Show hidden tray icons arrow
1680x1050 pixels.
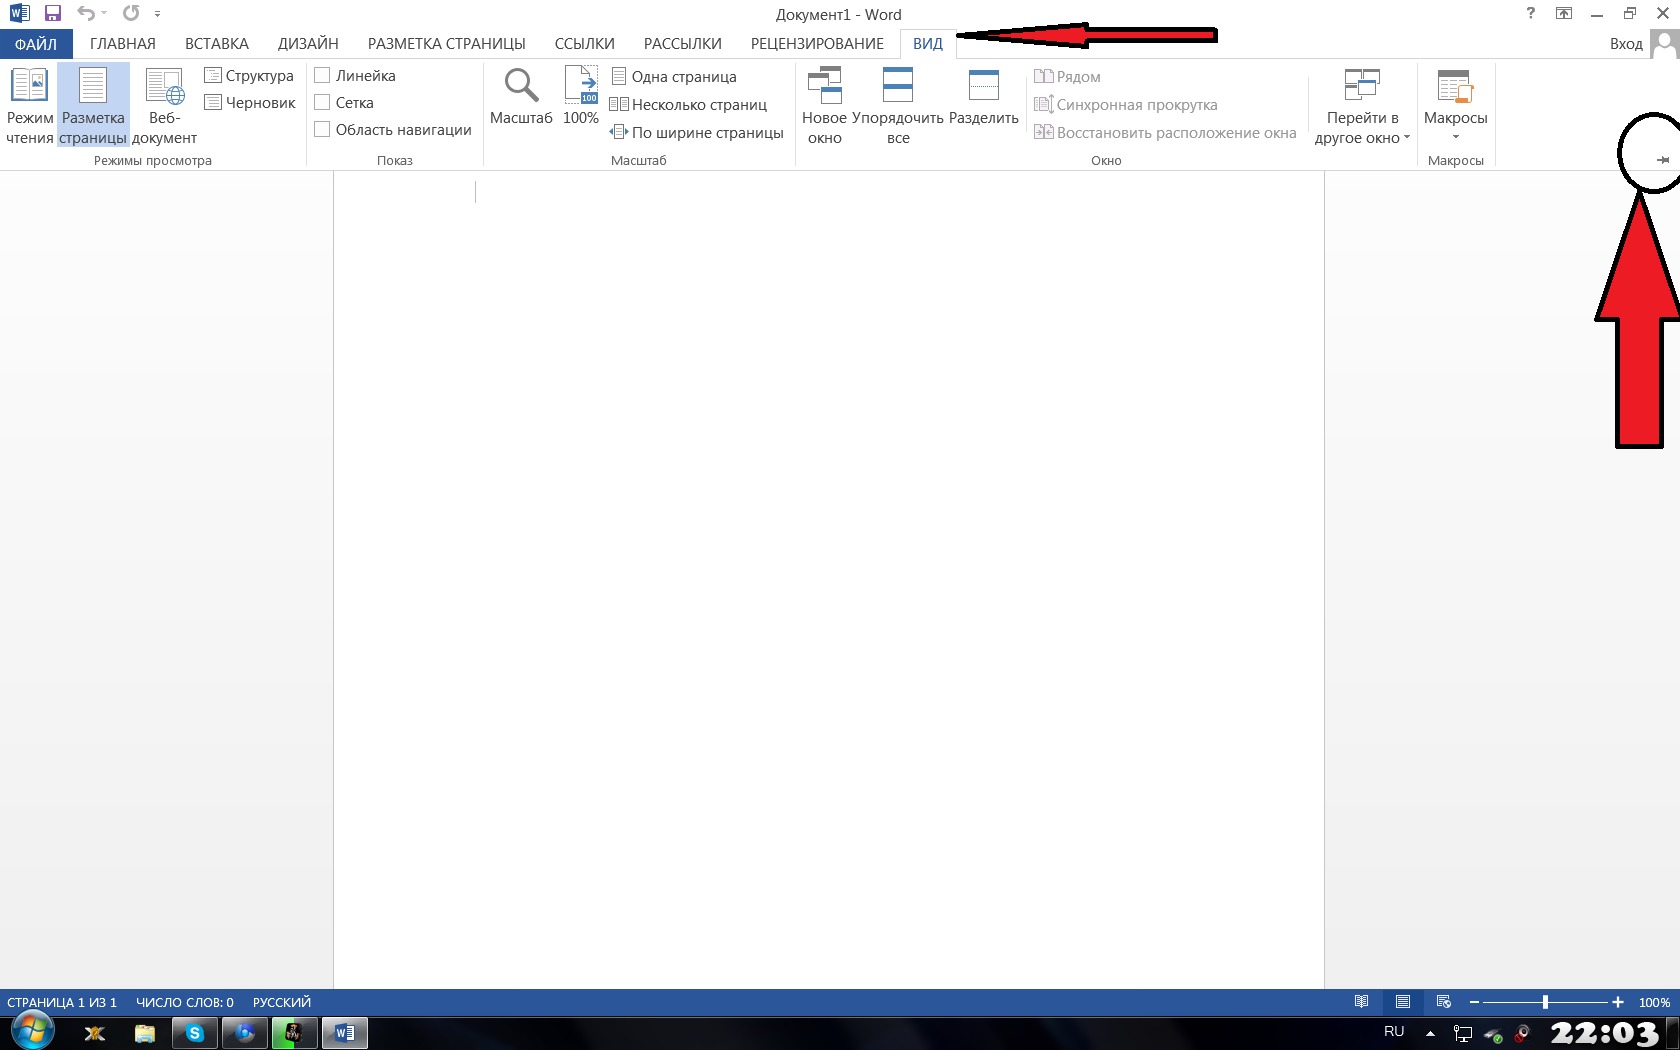[x=1430, y=1033]
